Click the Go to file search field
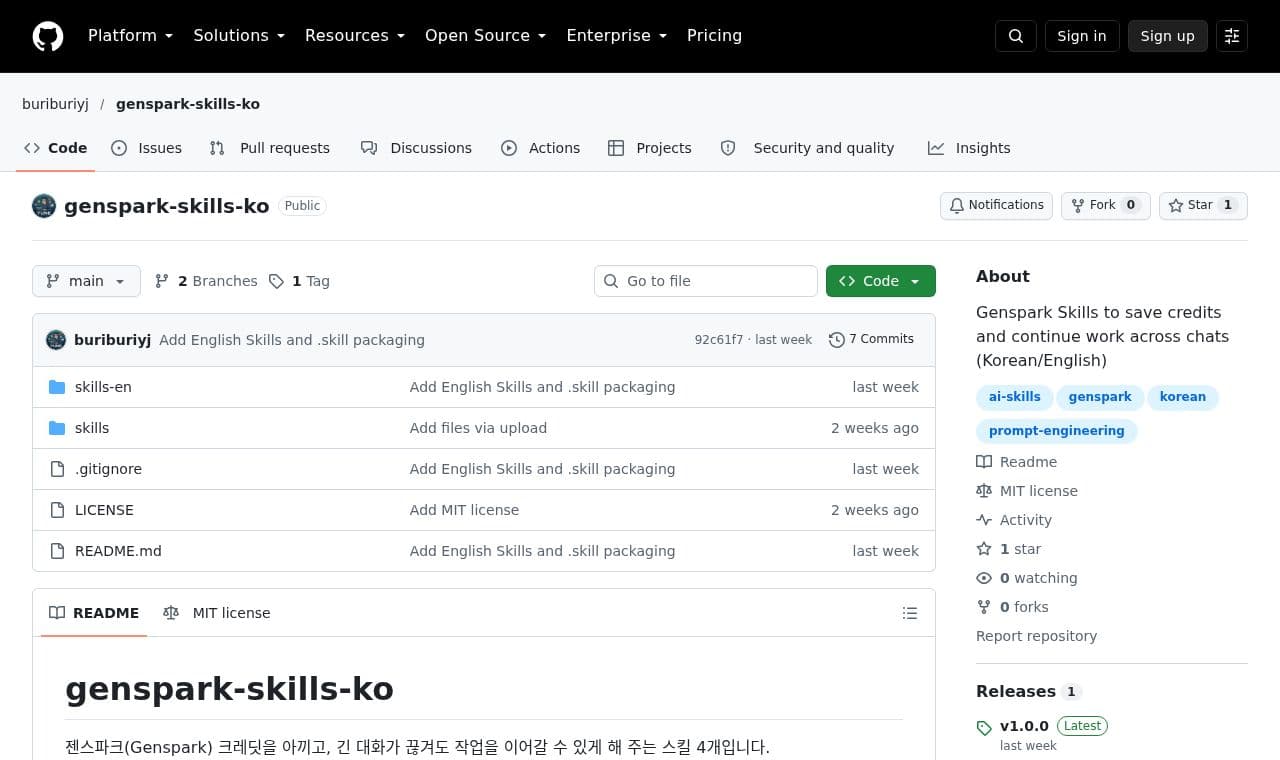Viewport: 1280px width, 760px height. (706, 281)
